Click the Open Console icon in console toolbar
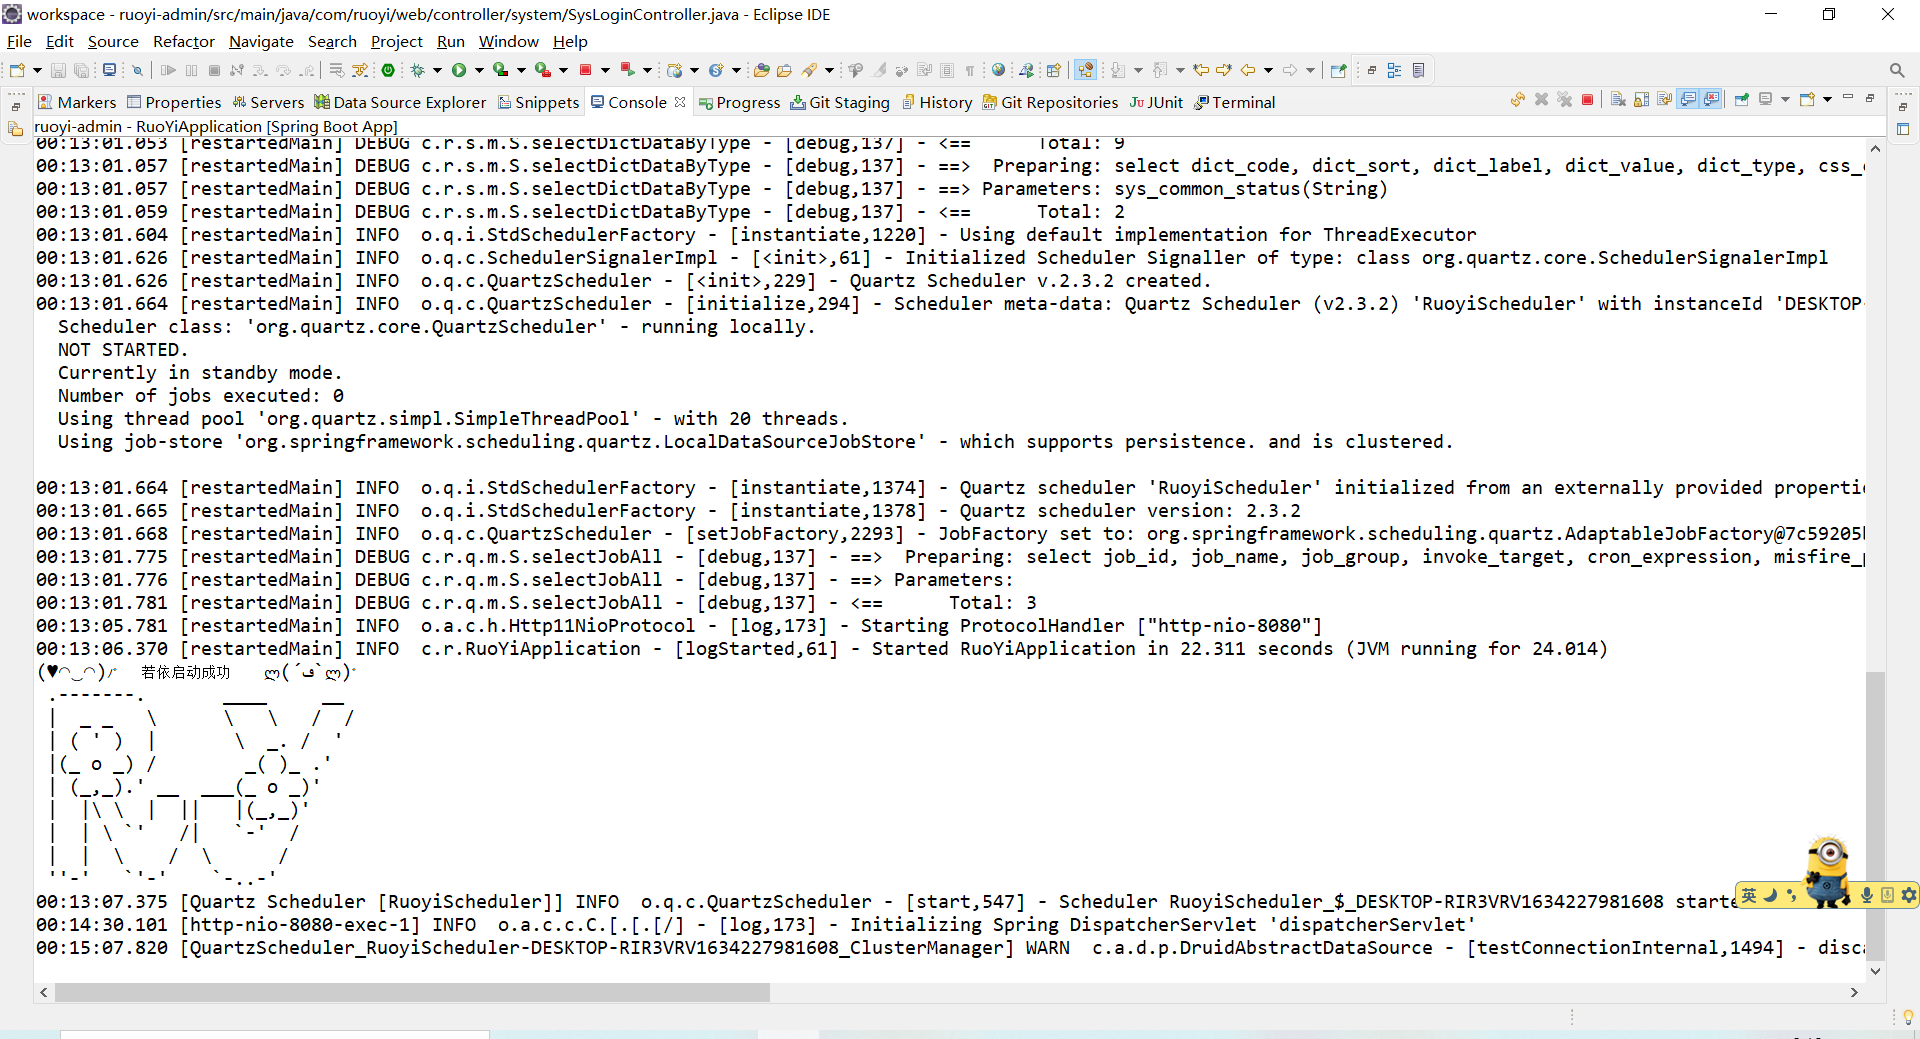 [x=1807, y=99]
